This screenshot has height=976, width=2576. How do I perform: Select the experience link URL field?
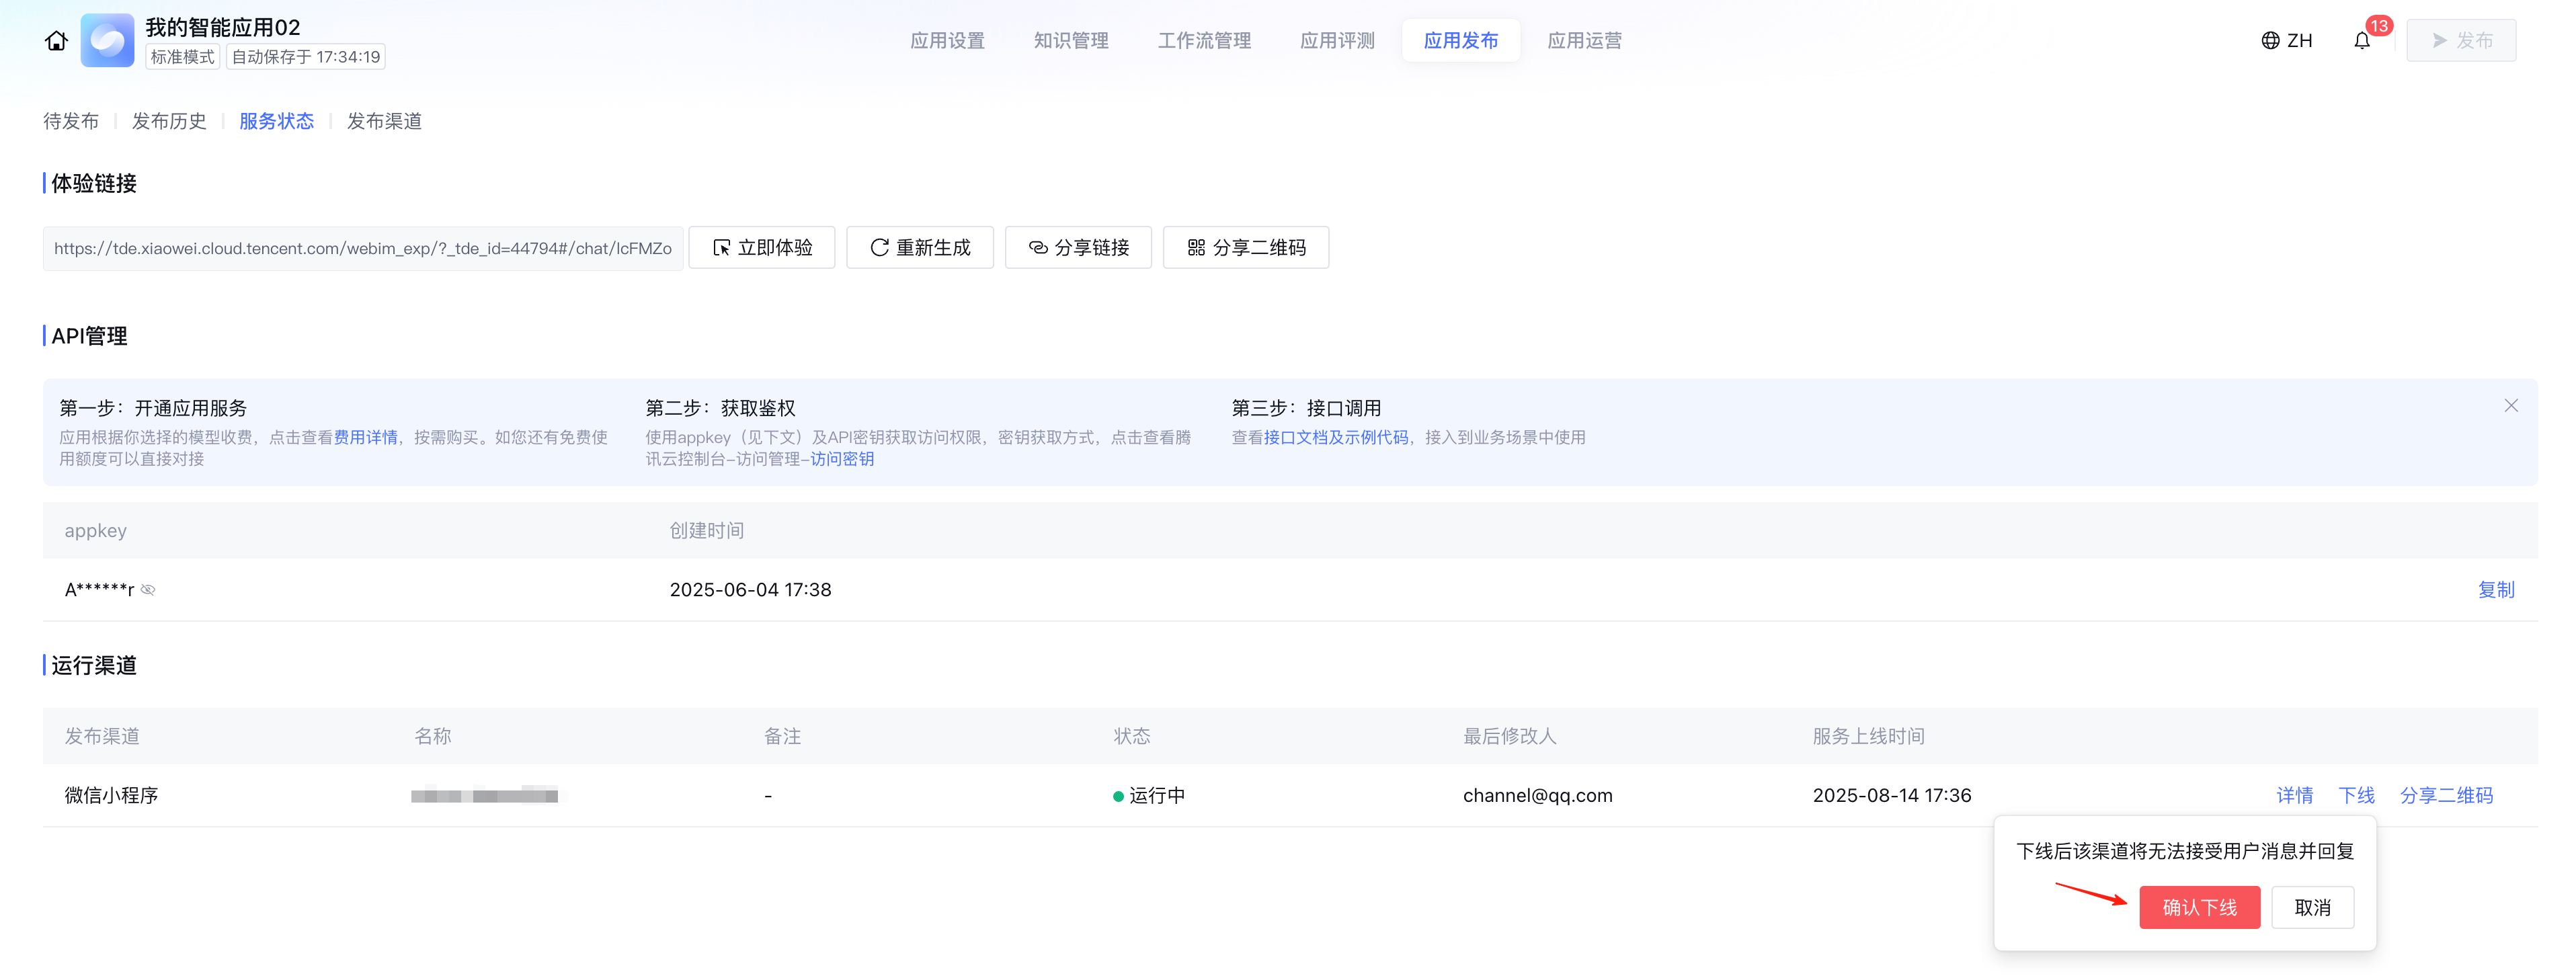pyautogui.click(x=362, y=248)
